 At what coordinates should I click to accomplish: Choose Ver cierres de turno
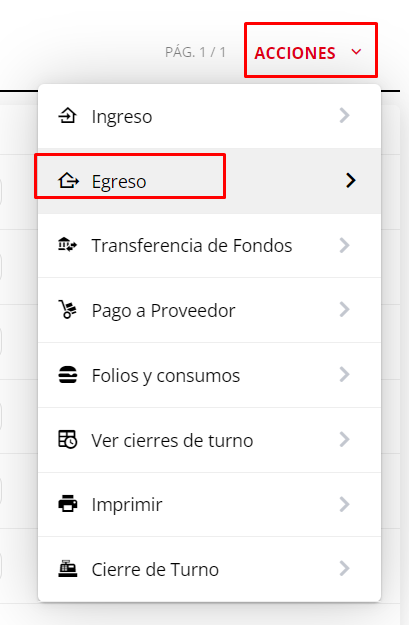(209, 440)
